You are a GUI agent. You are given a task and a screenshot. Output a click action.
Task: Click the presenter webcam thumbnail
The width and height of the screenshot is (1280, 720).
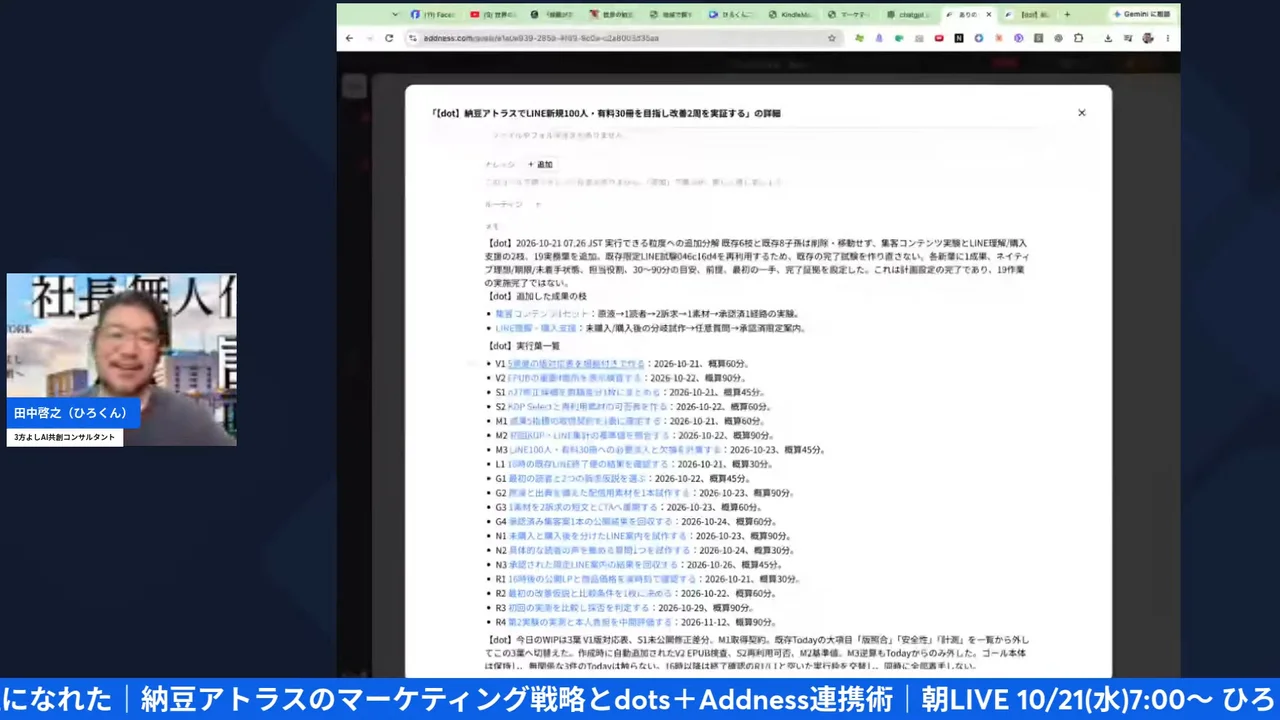122,359
